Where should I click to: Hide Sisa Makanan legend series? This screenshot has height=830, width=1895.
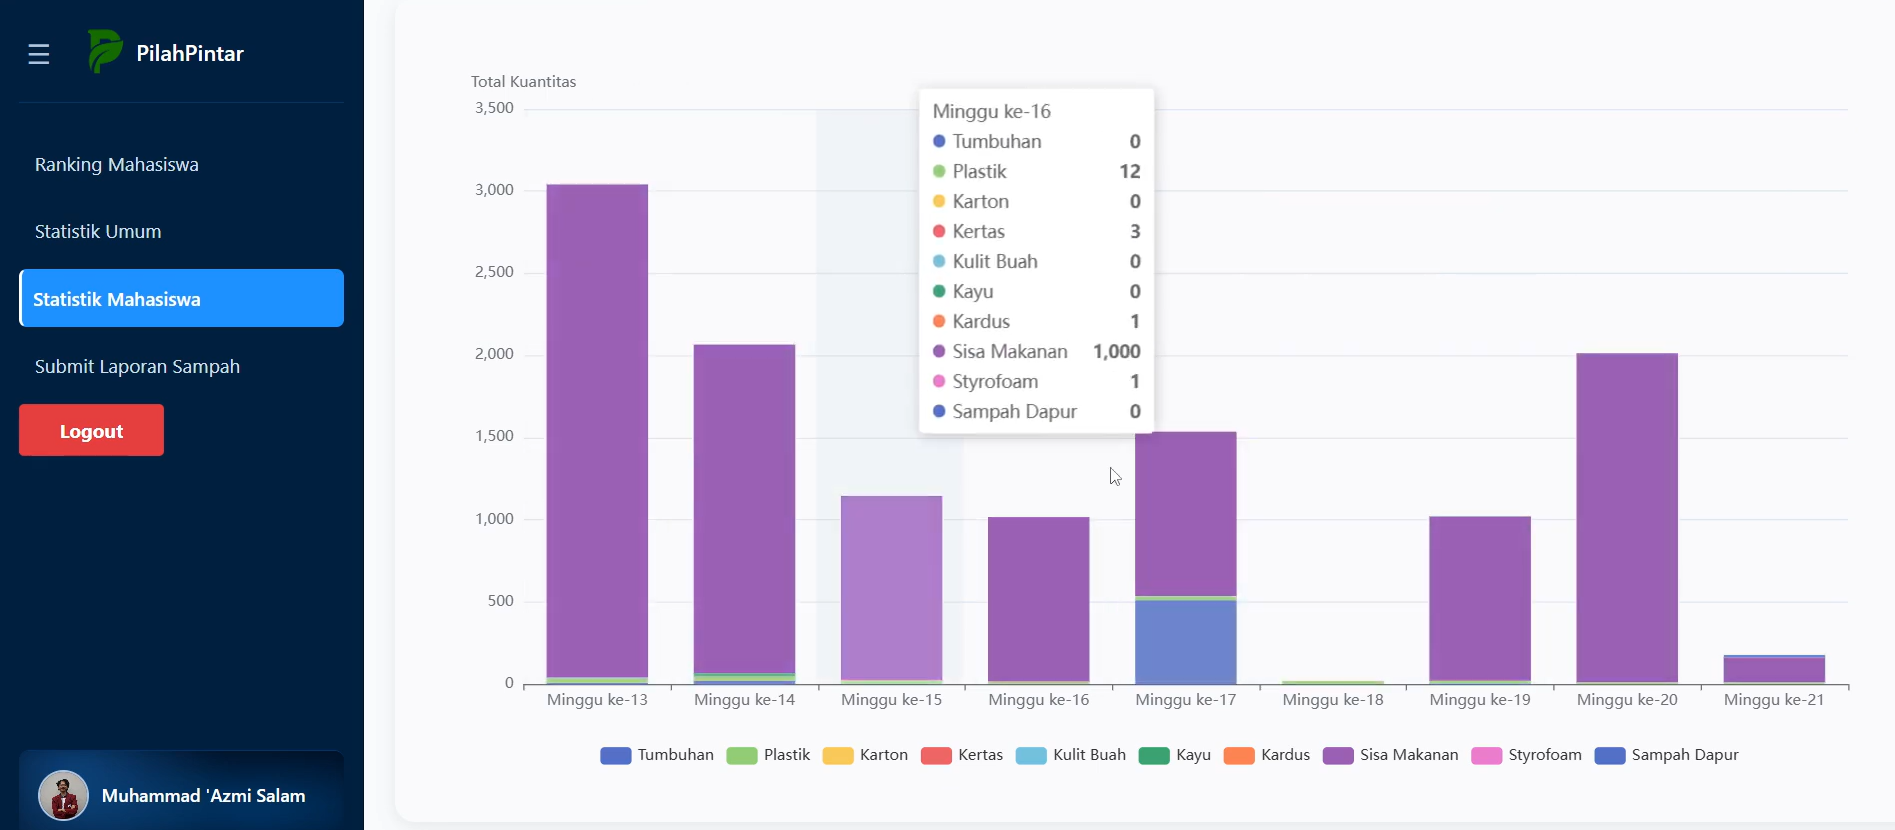pos(1390,755)
